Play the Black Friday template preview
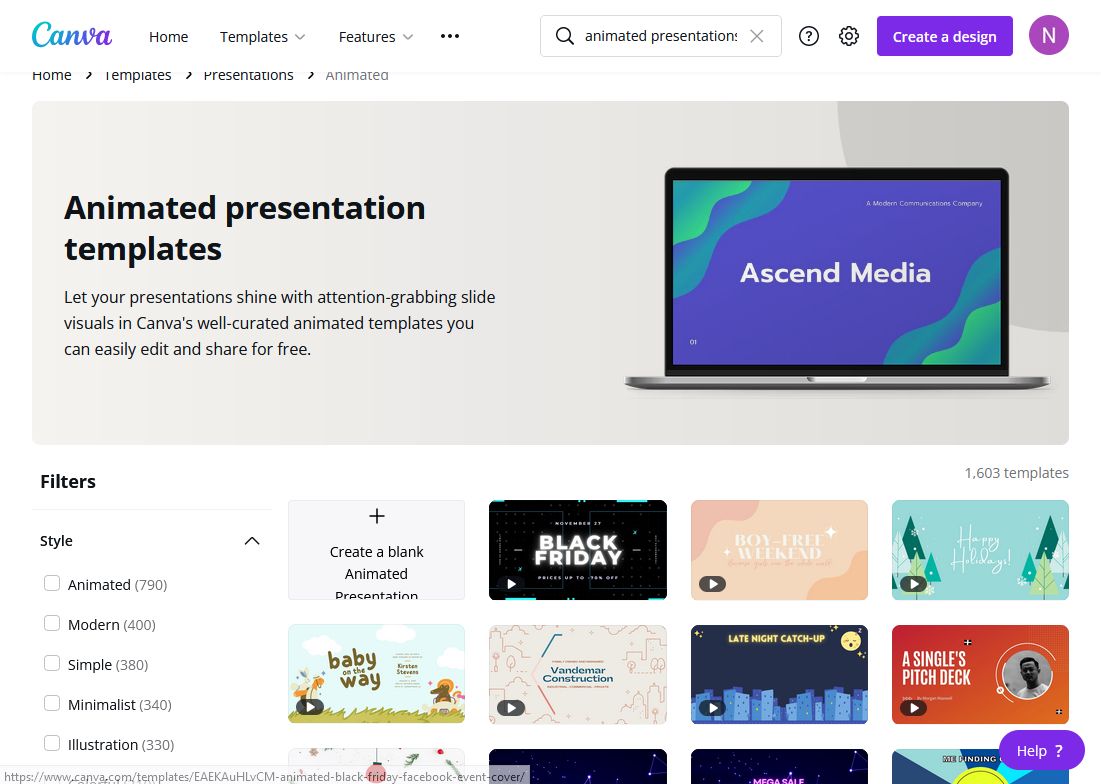 511,583
